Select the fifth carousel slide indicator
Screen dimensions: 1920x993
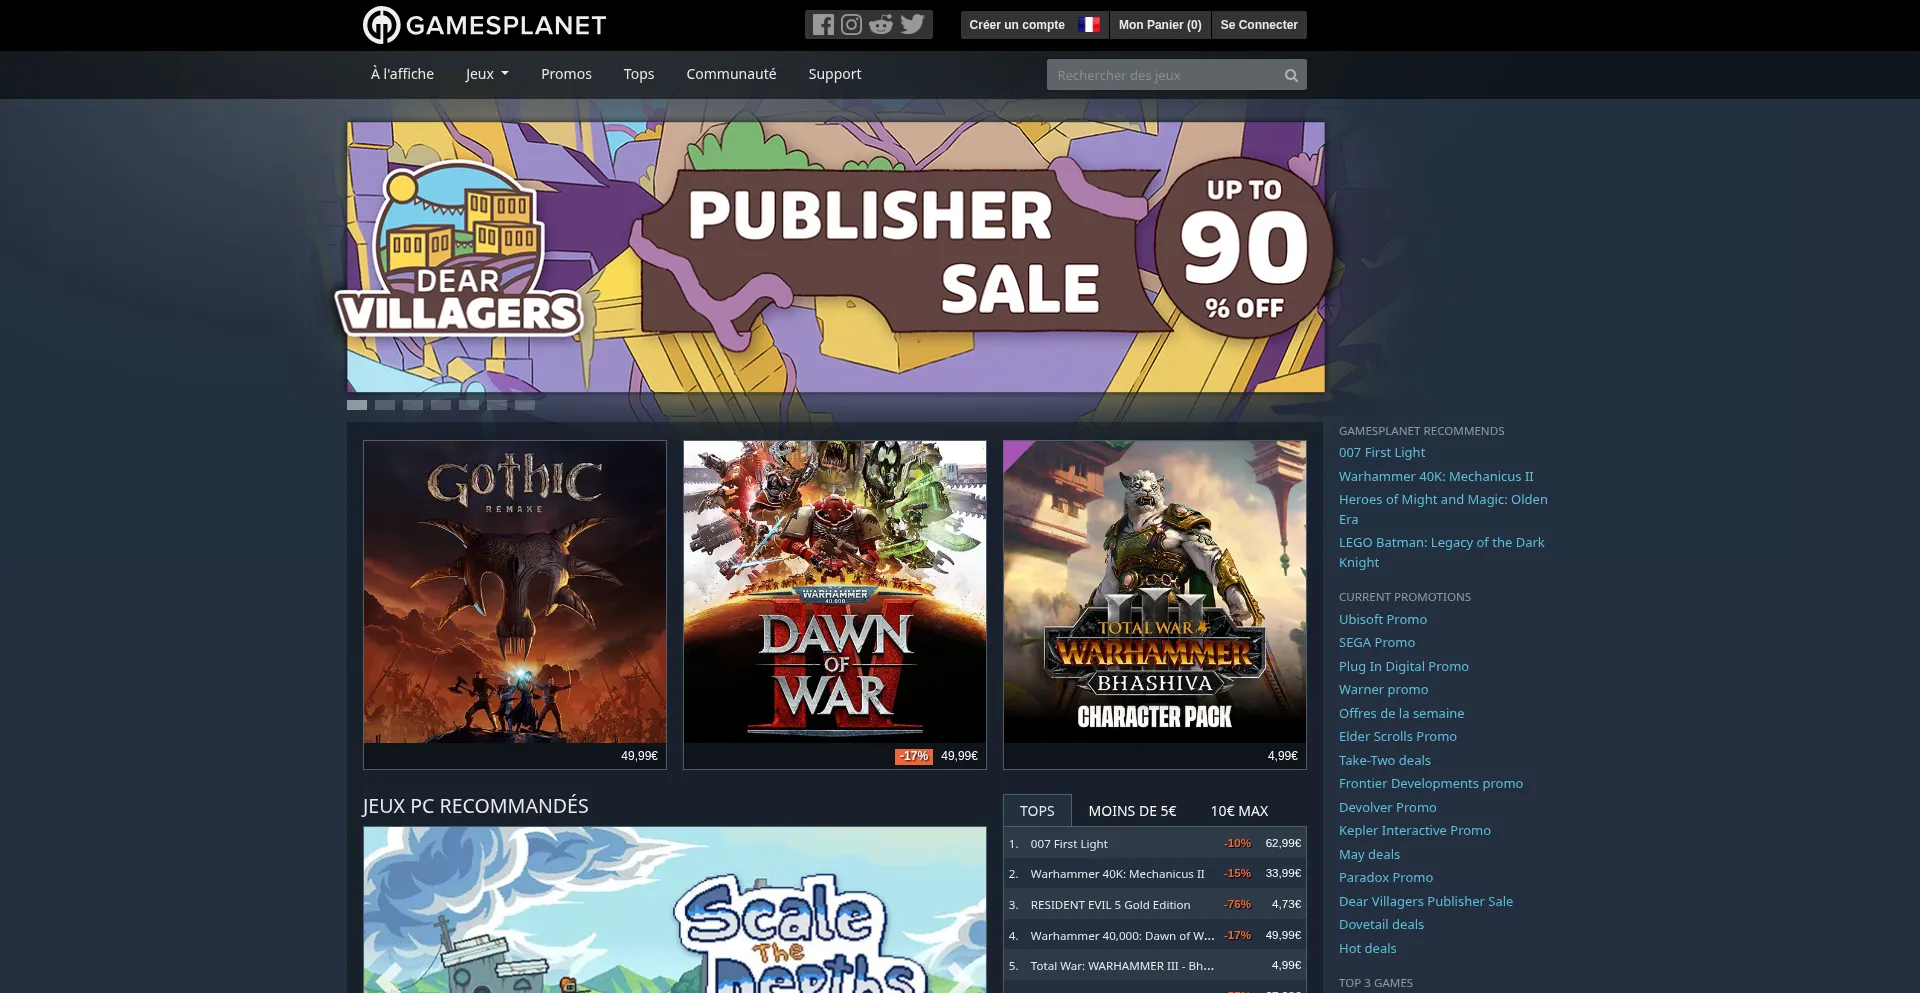coord(469,405)
